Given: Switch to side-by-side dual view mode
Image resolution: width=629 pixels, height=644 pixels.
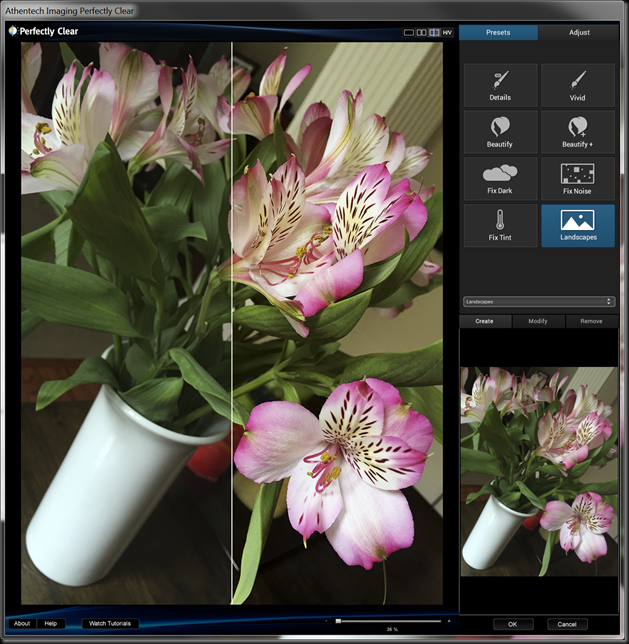Looking at the screenshot, I should tap(421, 32).
